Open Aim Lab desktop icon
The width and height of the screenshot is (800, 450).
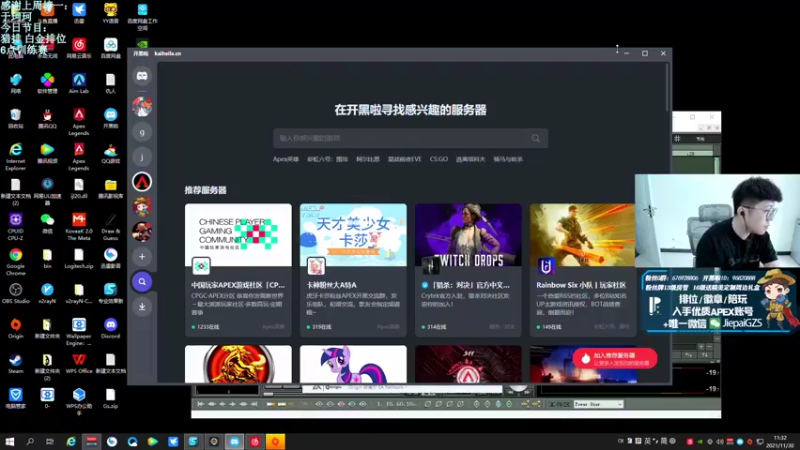click(x=79, y=84)
